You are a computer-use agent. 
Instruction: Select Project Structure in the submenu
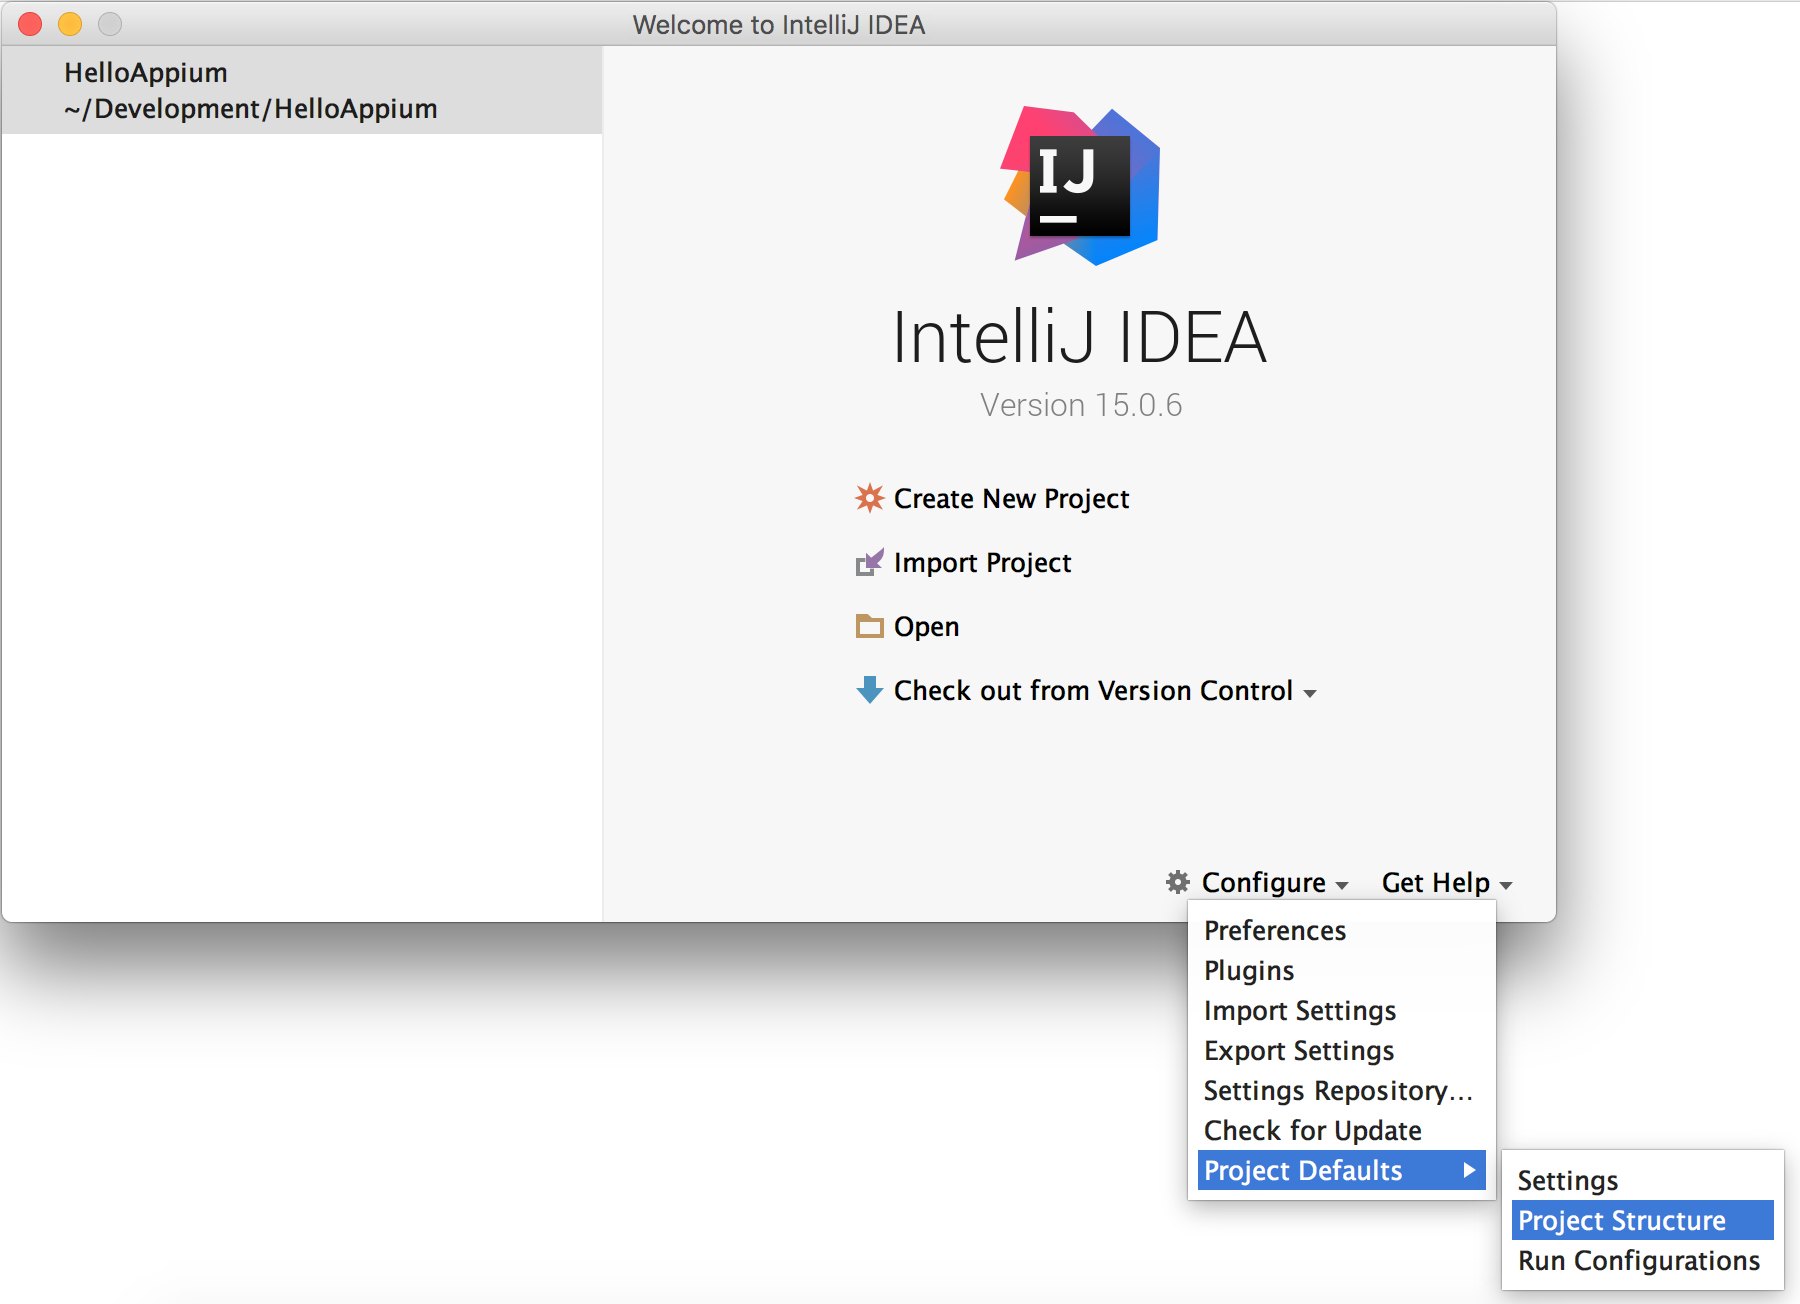pyautogui.click(x=1642, y=1220)
